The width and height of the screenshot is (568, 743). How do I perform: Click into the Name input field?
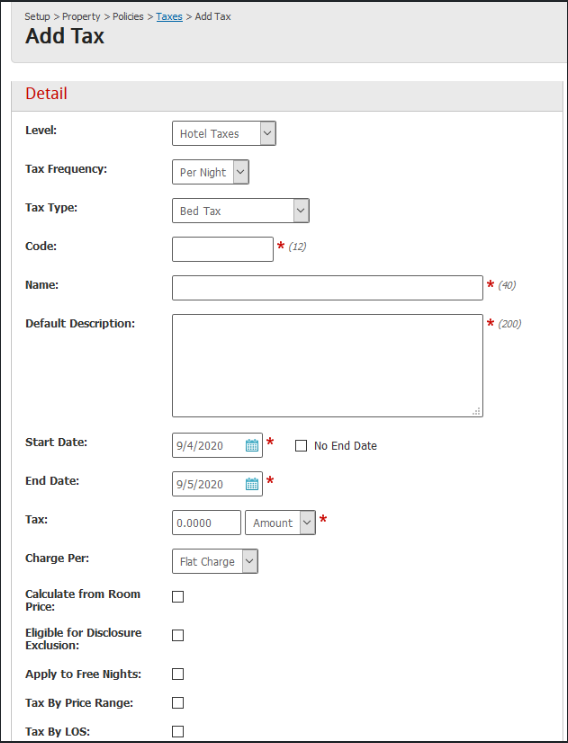(327, 288)
